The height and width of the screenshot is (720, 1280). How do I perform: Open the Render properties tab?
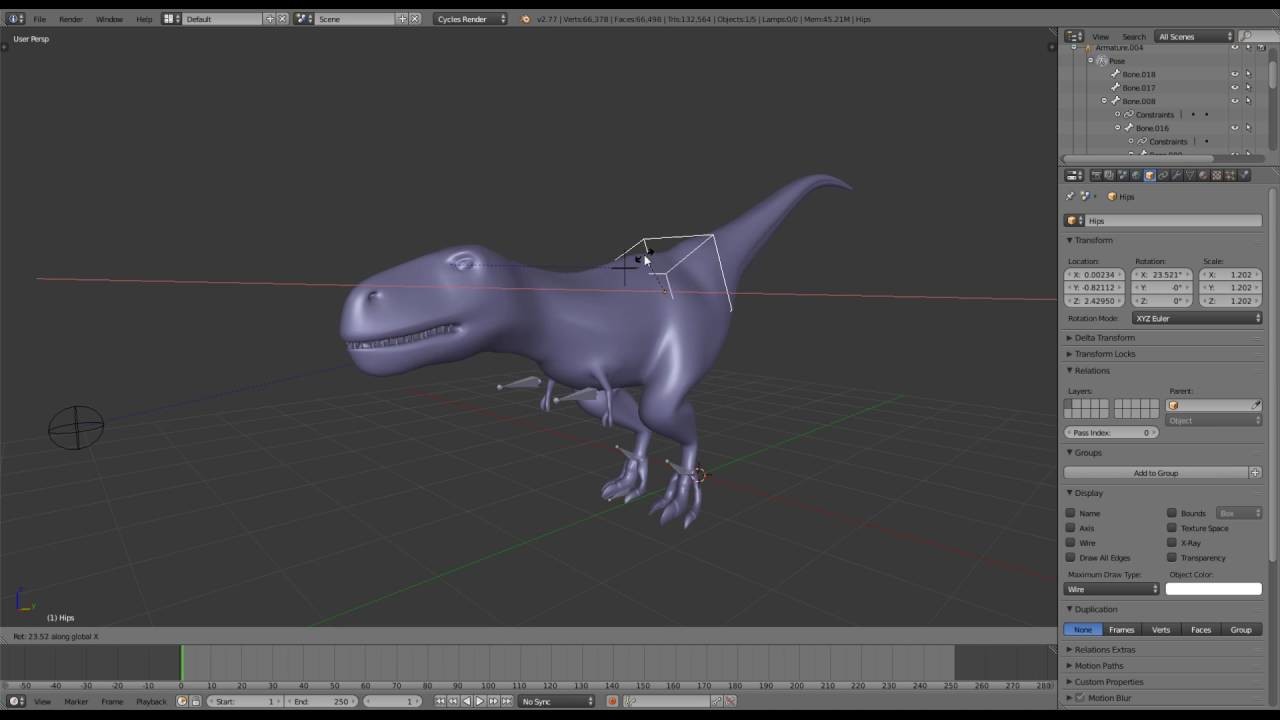(1097, 175)
